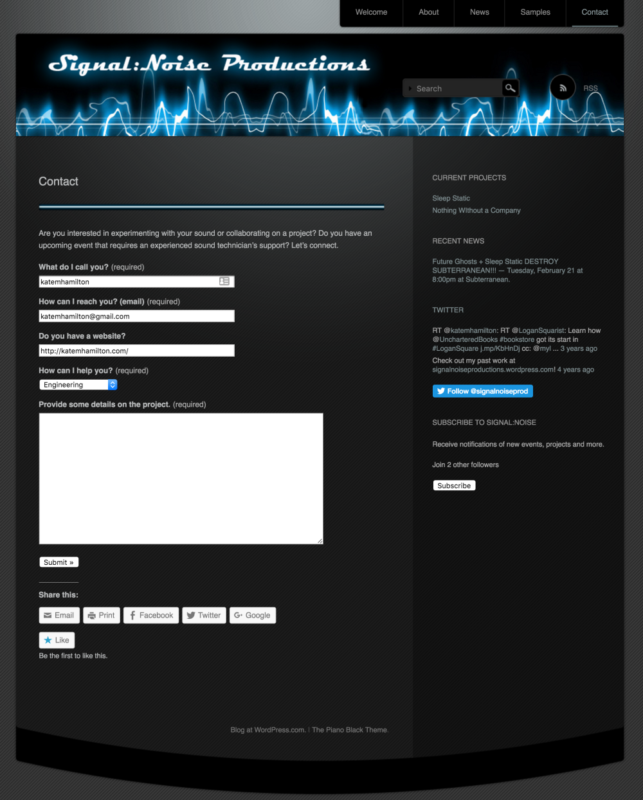Click the Search text box
This screenshot has height=800, width=643.
455,88
